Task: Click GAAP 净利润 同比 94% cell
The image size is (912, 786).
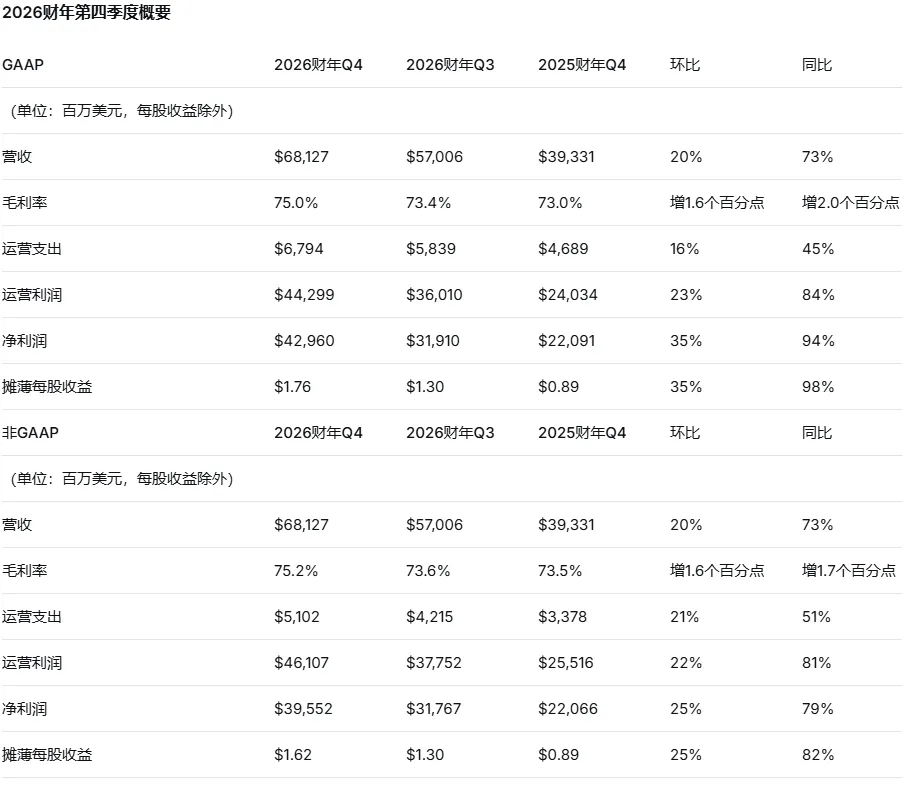Action: pyautogui.click(x=818, y=340)
